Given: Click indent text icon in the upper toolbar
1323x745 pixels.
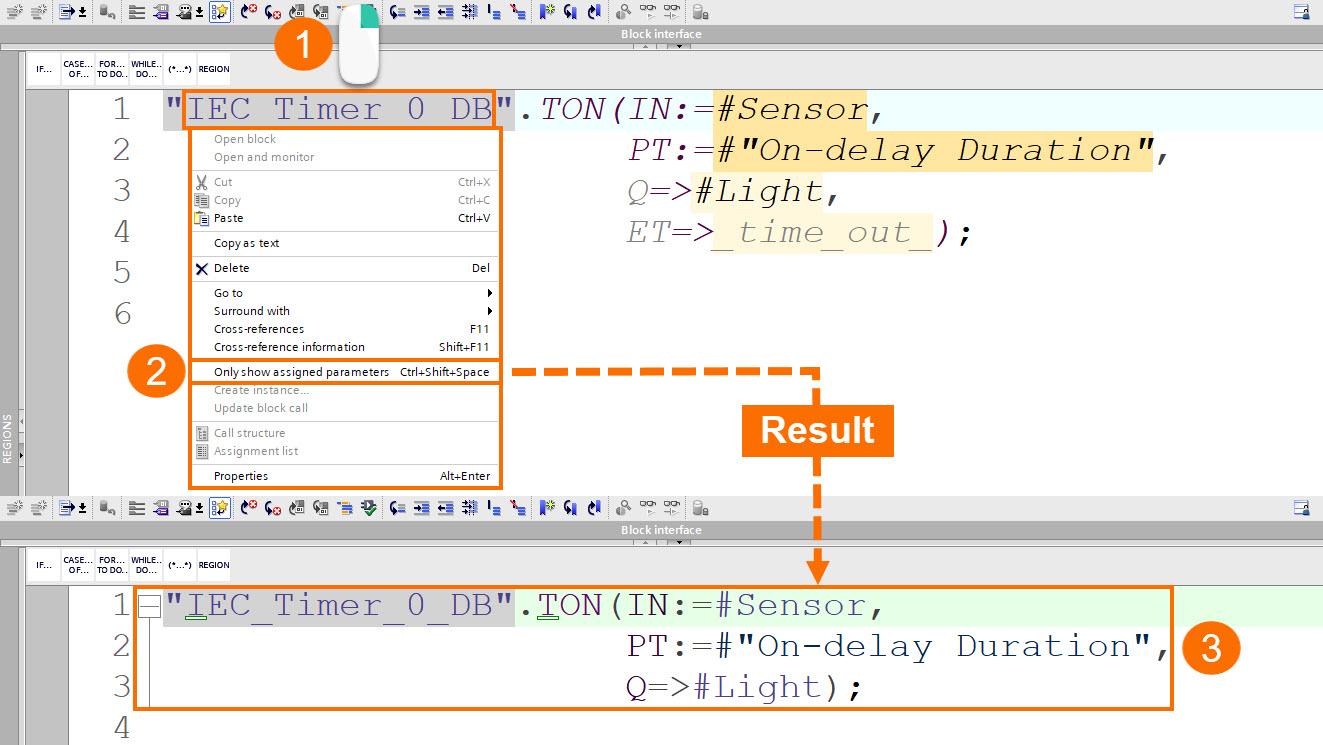Looking at the screenshot, I should 421,12.
